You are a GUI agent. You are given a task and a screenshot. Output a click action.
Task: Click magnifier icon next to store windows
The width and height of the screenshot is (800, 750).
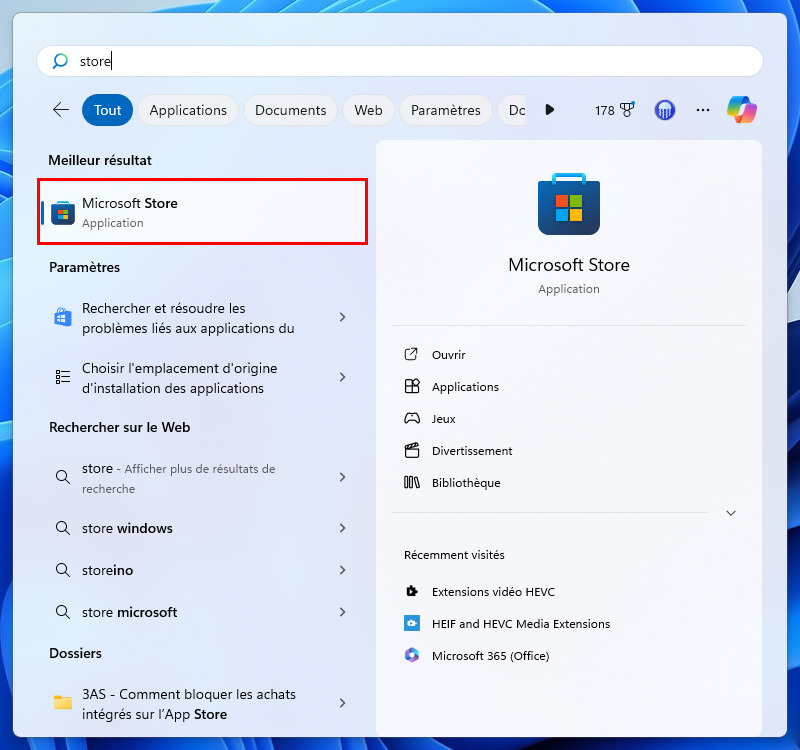(63, 528)
